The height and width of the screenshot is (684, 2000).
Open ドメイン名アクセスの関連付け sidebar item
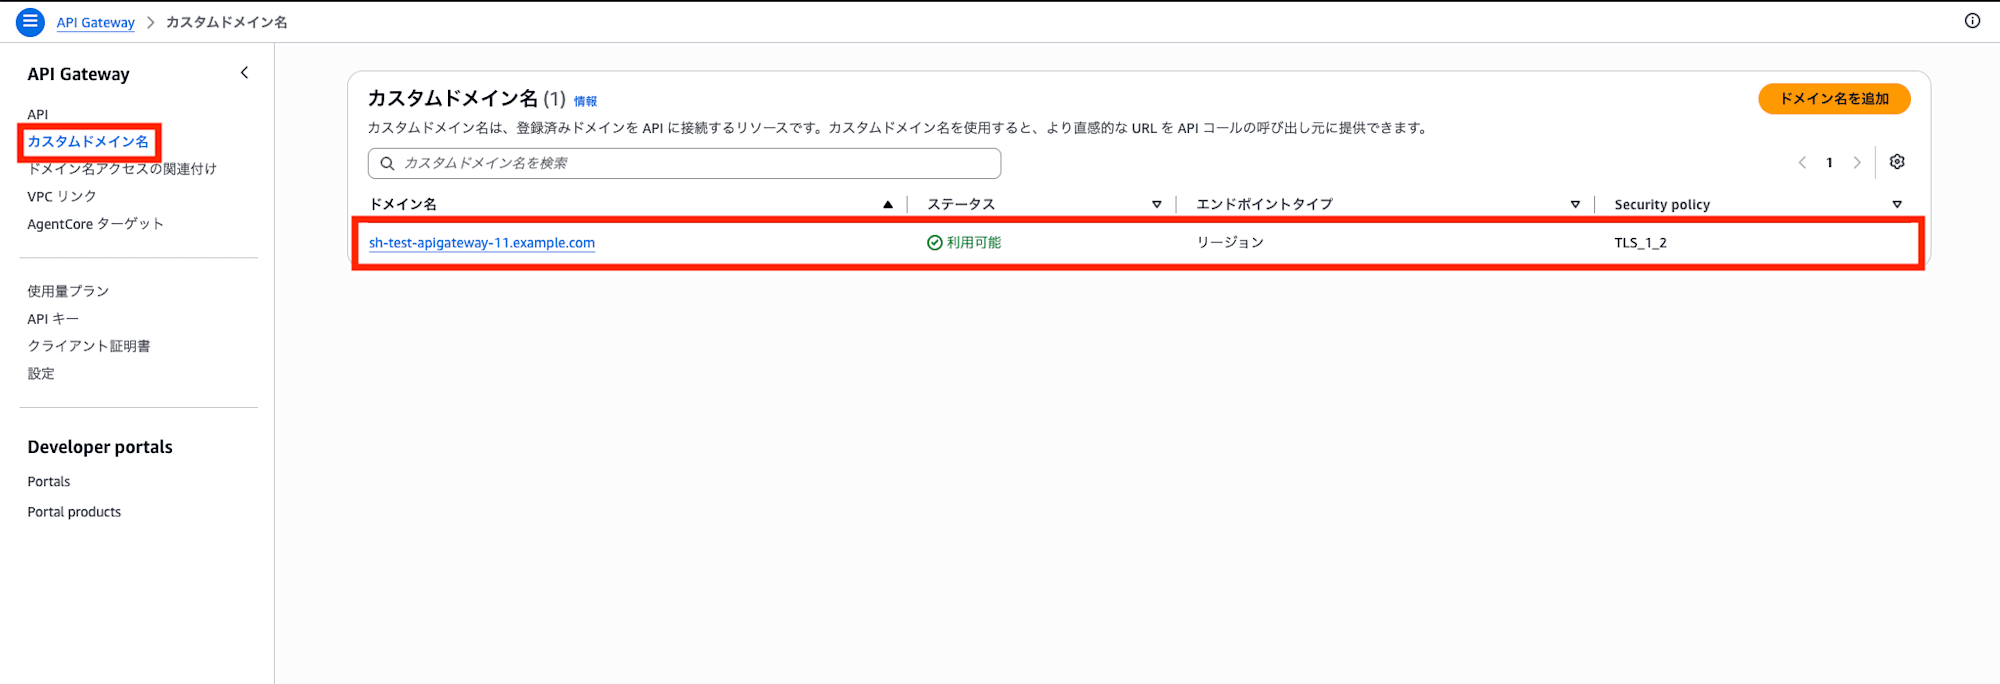tap(122, 169)
